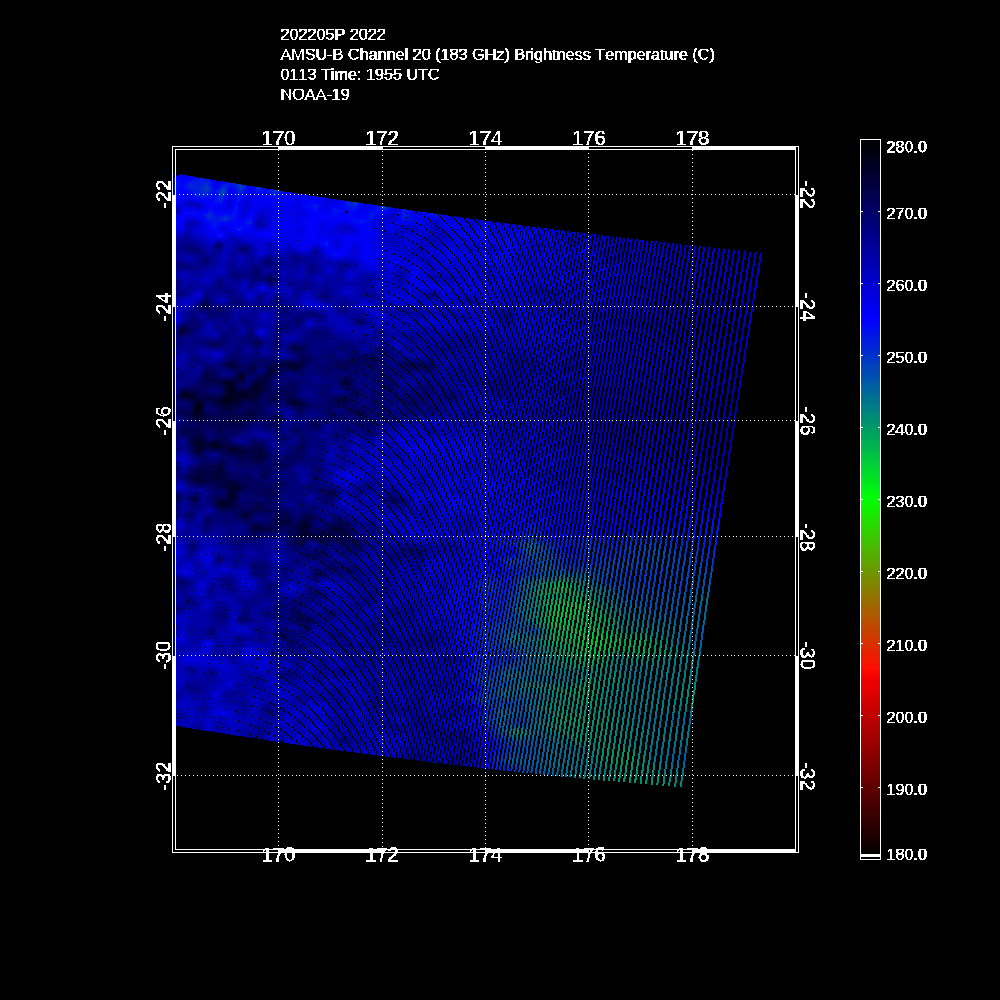The image size is (1000, 1000).
Task: Click the 280.0 label on the colorbar
Action: click(x=906, y=147)
